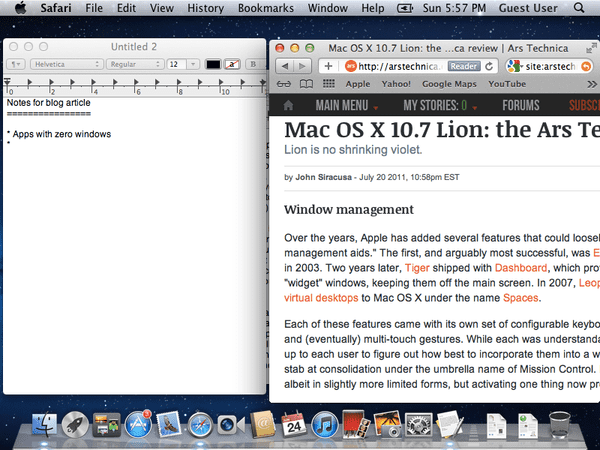Open Mail stamp icon in the Dock

pyautogui.click(x=169, y=424)
